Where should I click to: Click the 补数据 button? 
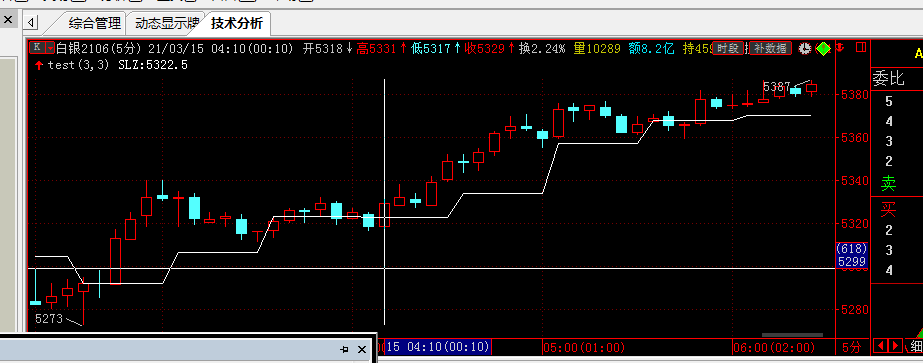[770, 48]
